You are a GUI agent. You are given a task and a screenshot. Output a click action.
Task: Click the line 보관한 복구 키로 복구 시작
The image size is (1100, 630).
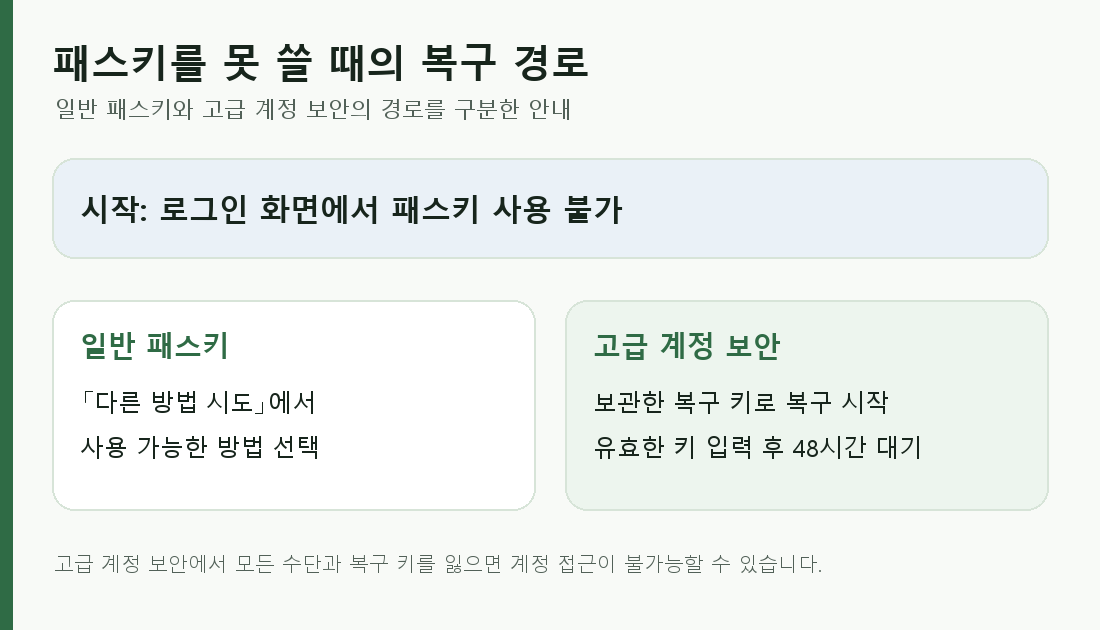pos(741,402)
